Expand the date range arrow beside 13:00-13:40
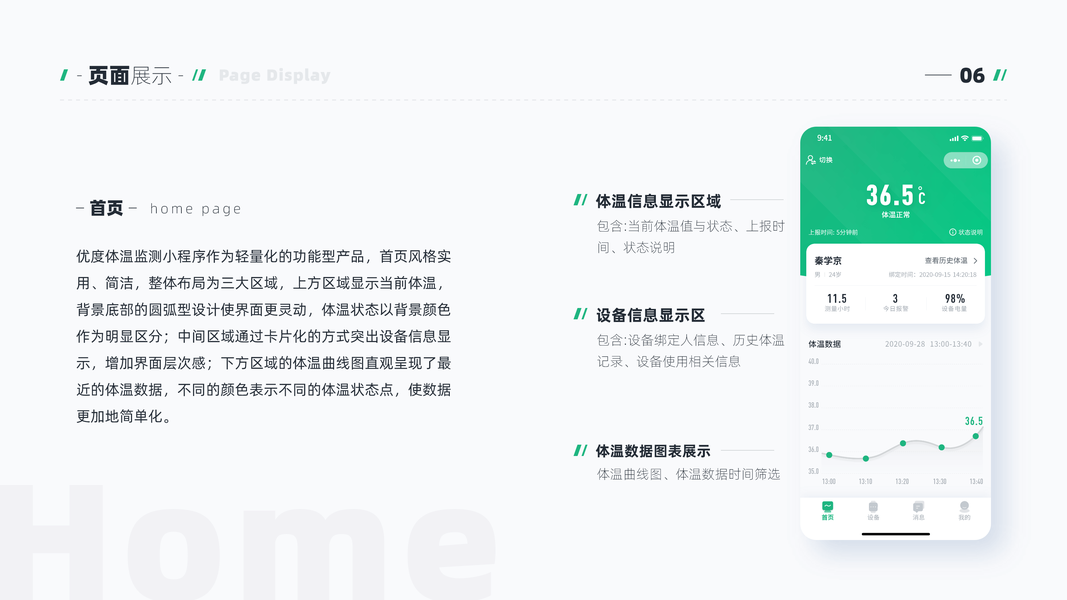 coord(981,344)
